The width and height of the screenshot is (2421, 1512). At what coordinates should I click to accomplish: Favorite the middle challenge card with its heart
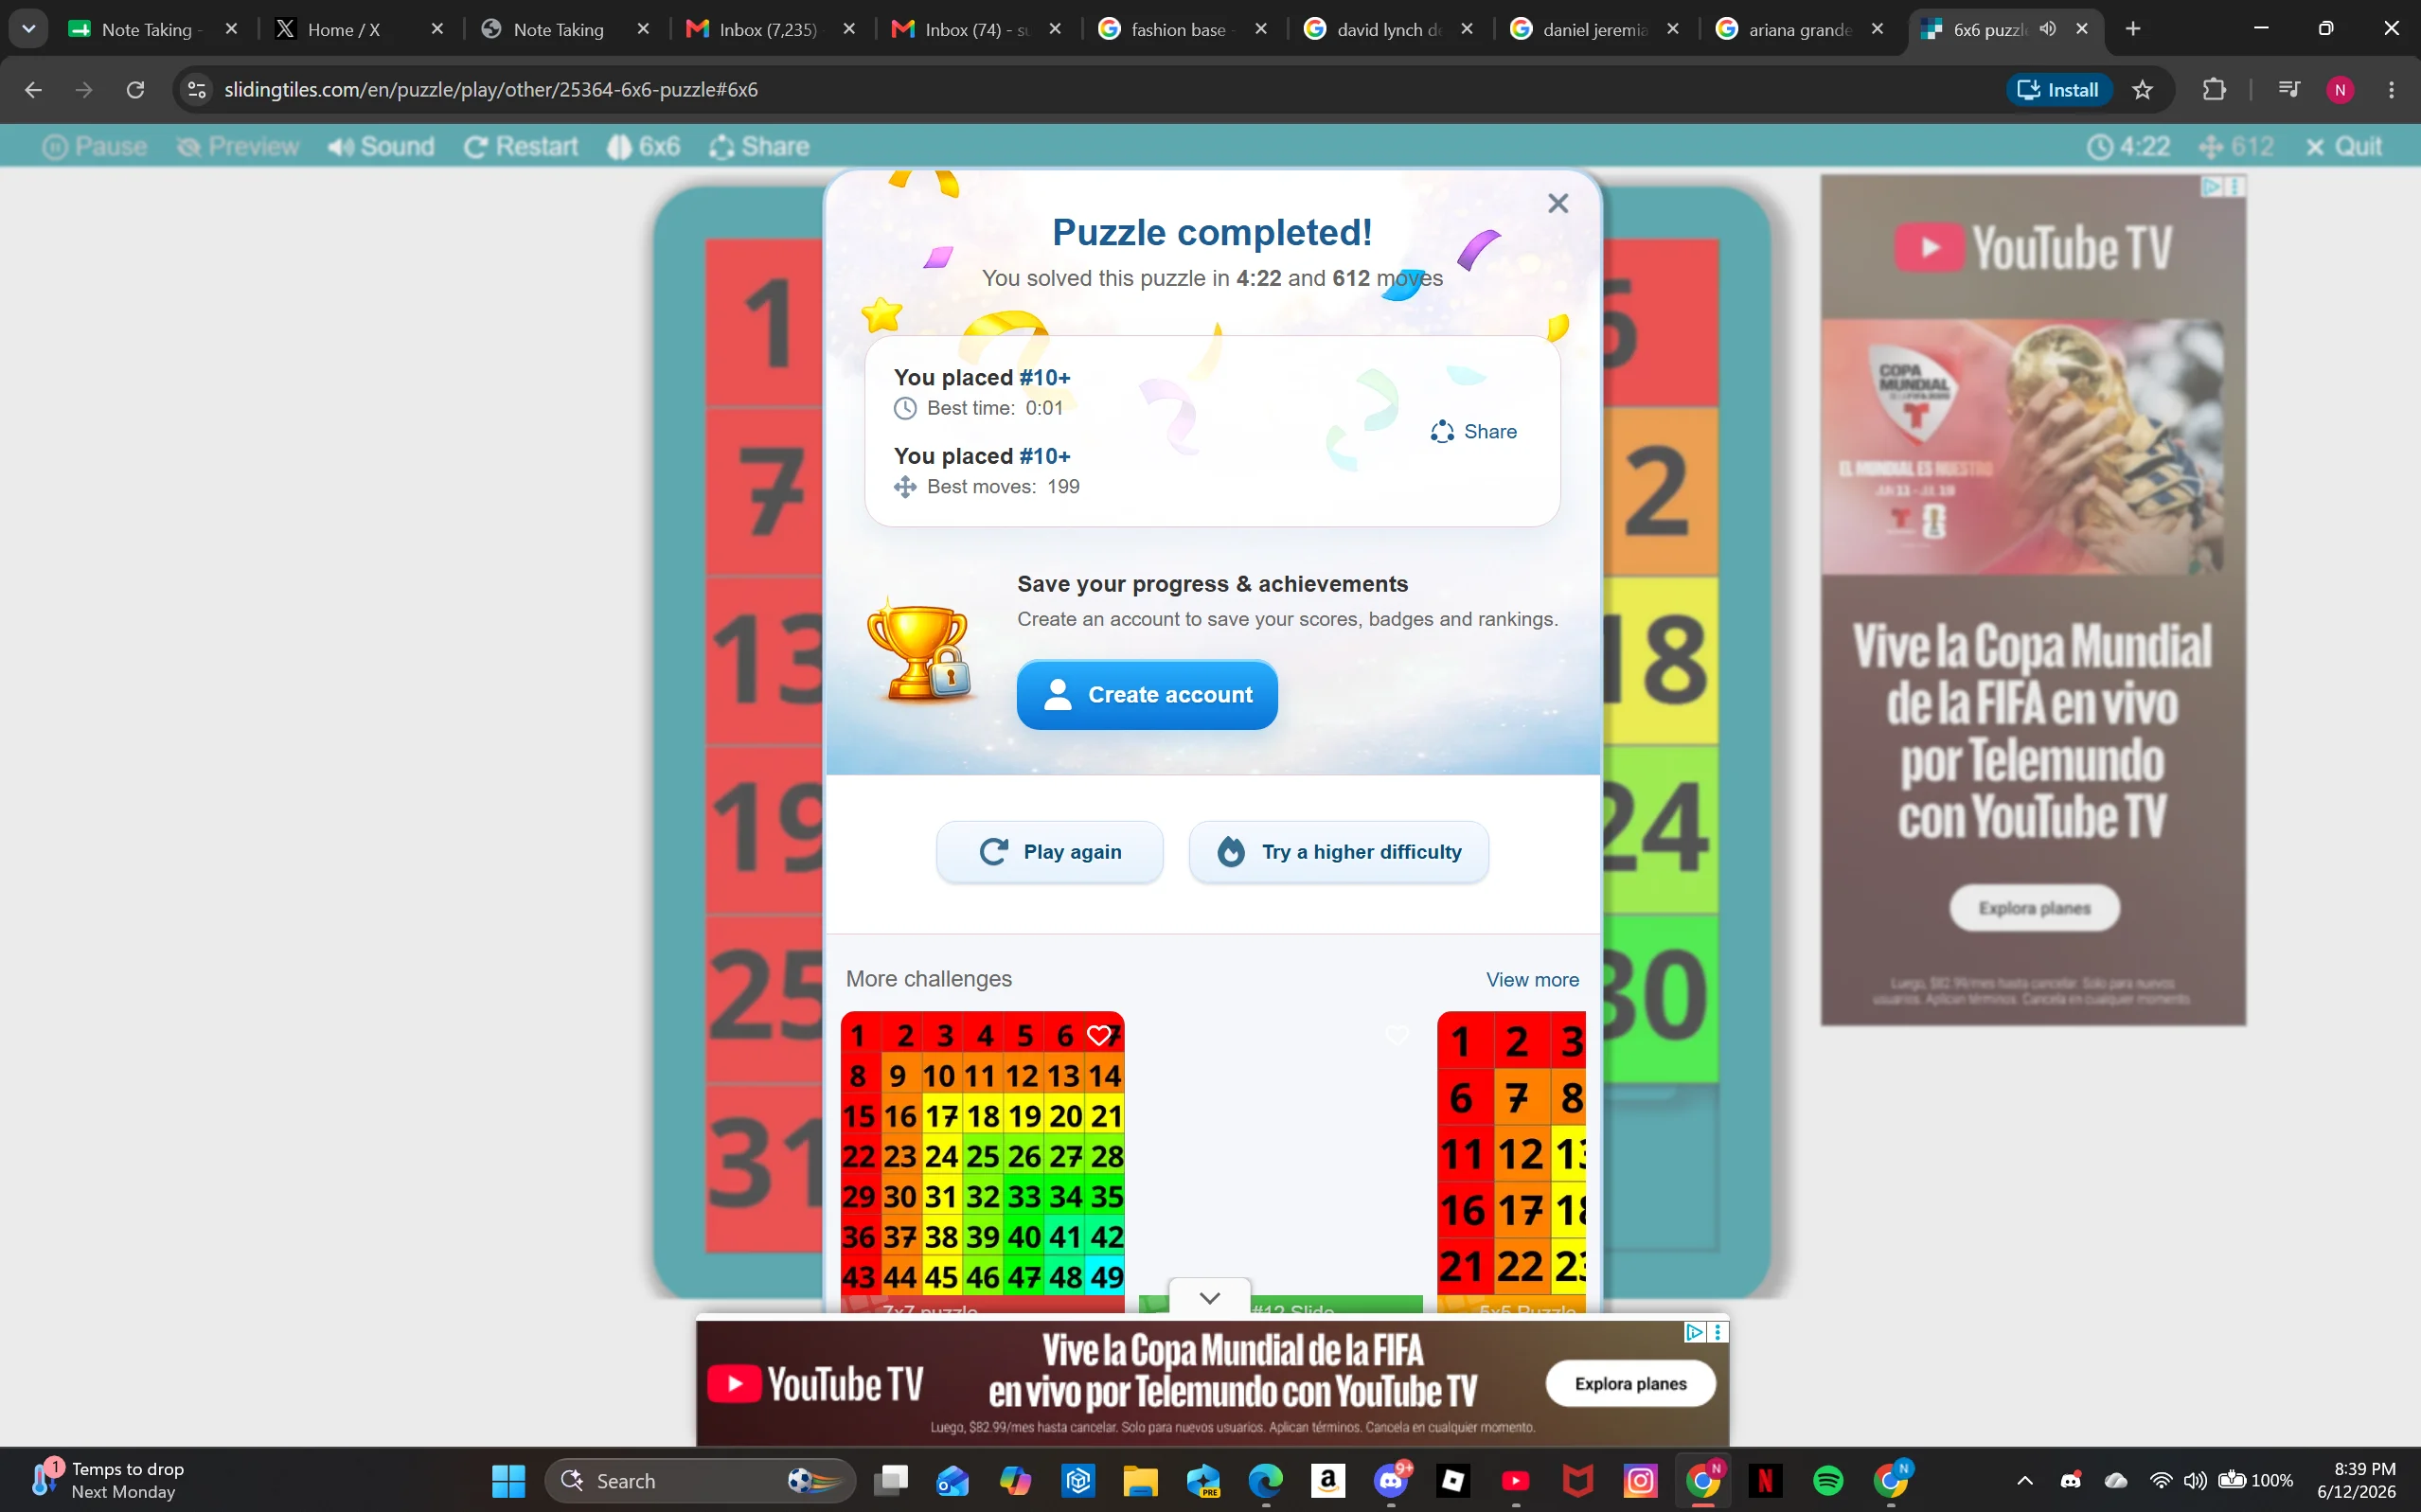point(1397,1035)
